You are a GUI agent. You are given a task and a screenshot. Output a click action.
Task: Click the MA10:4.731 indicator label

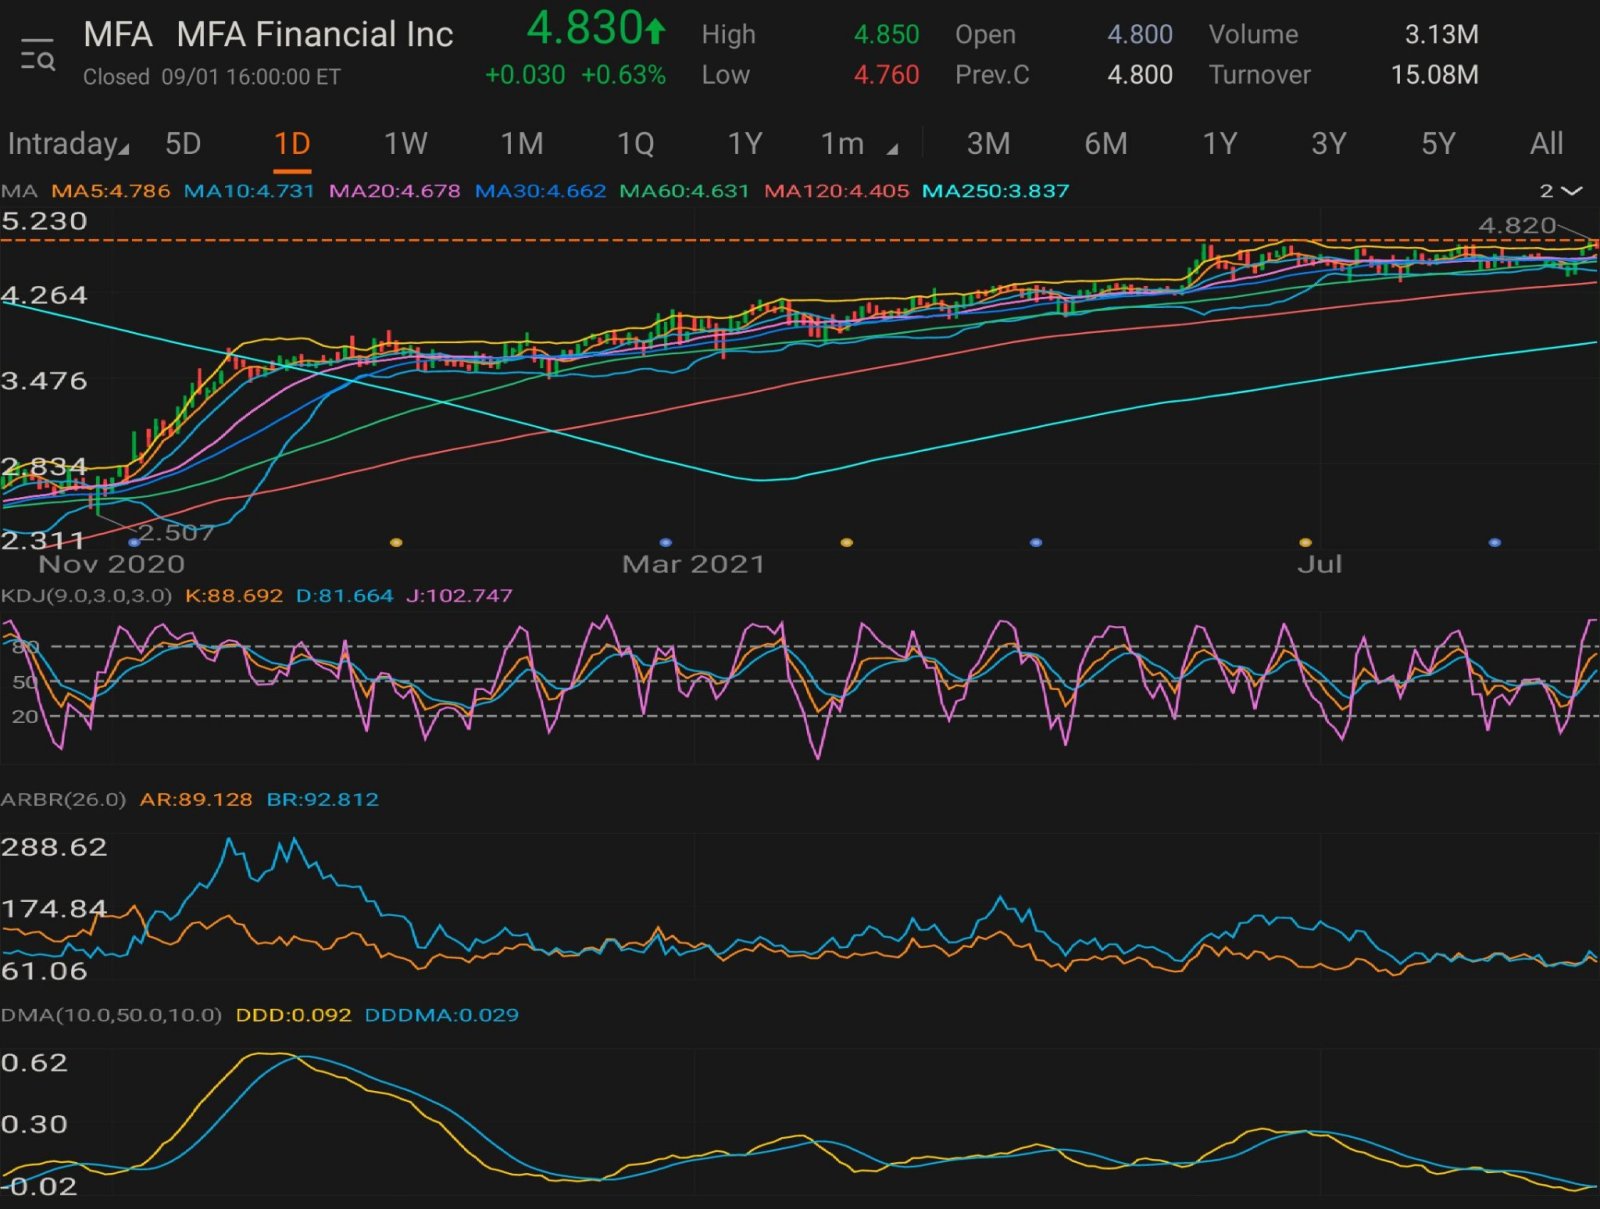click(x=249, y=190)
